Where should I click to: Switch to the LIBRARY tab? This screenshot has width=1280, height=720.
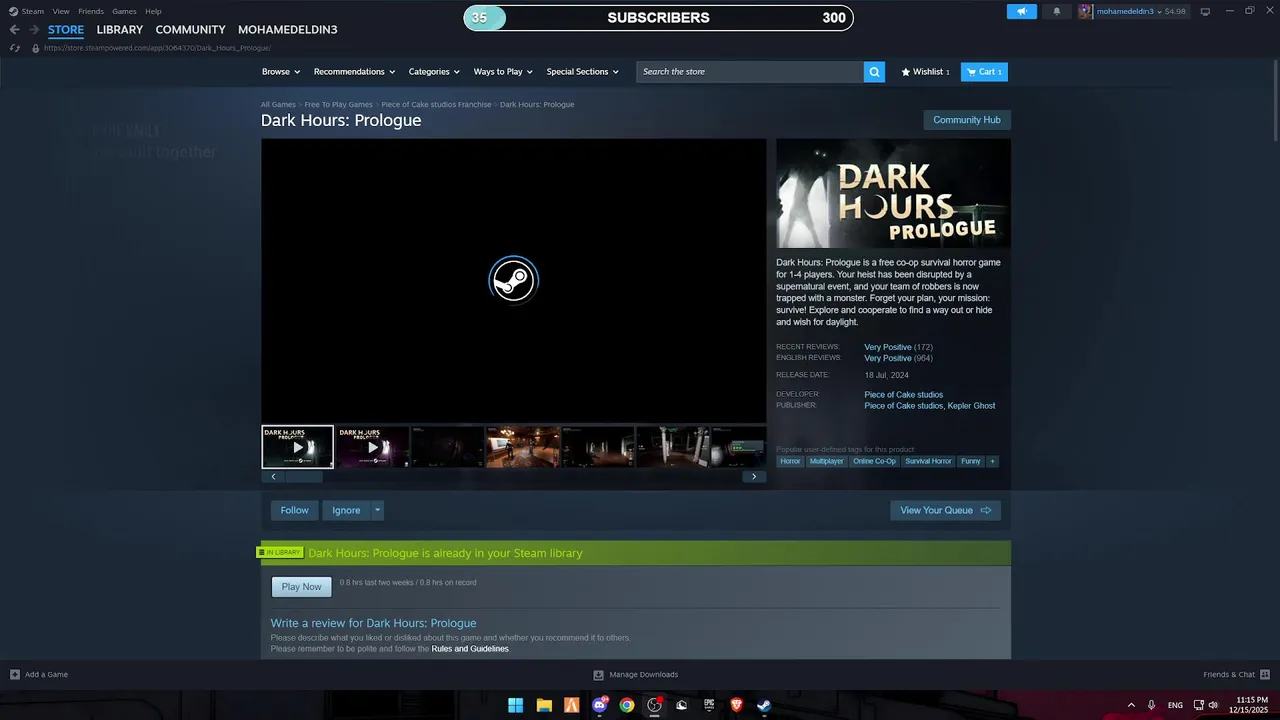point(120,30)
